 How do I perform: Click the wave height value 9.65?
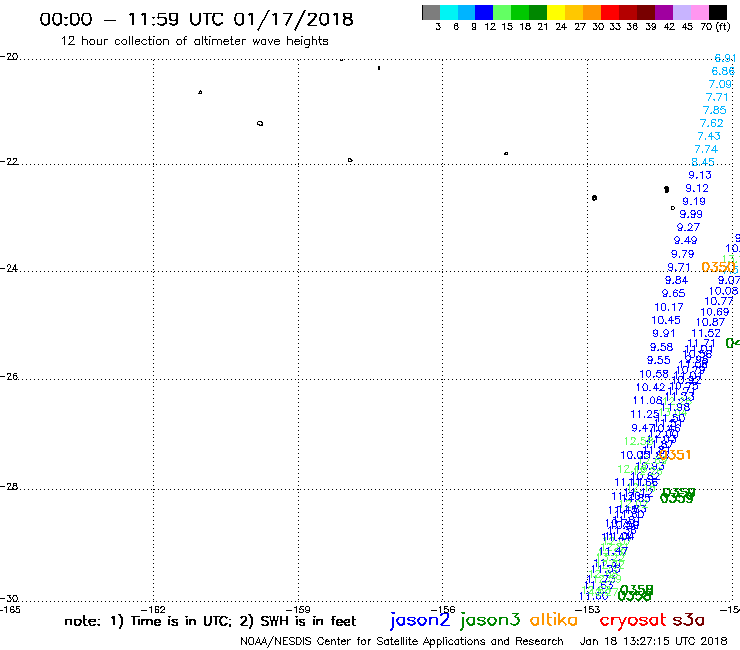coord(673,294)
